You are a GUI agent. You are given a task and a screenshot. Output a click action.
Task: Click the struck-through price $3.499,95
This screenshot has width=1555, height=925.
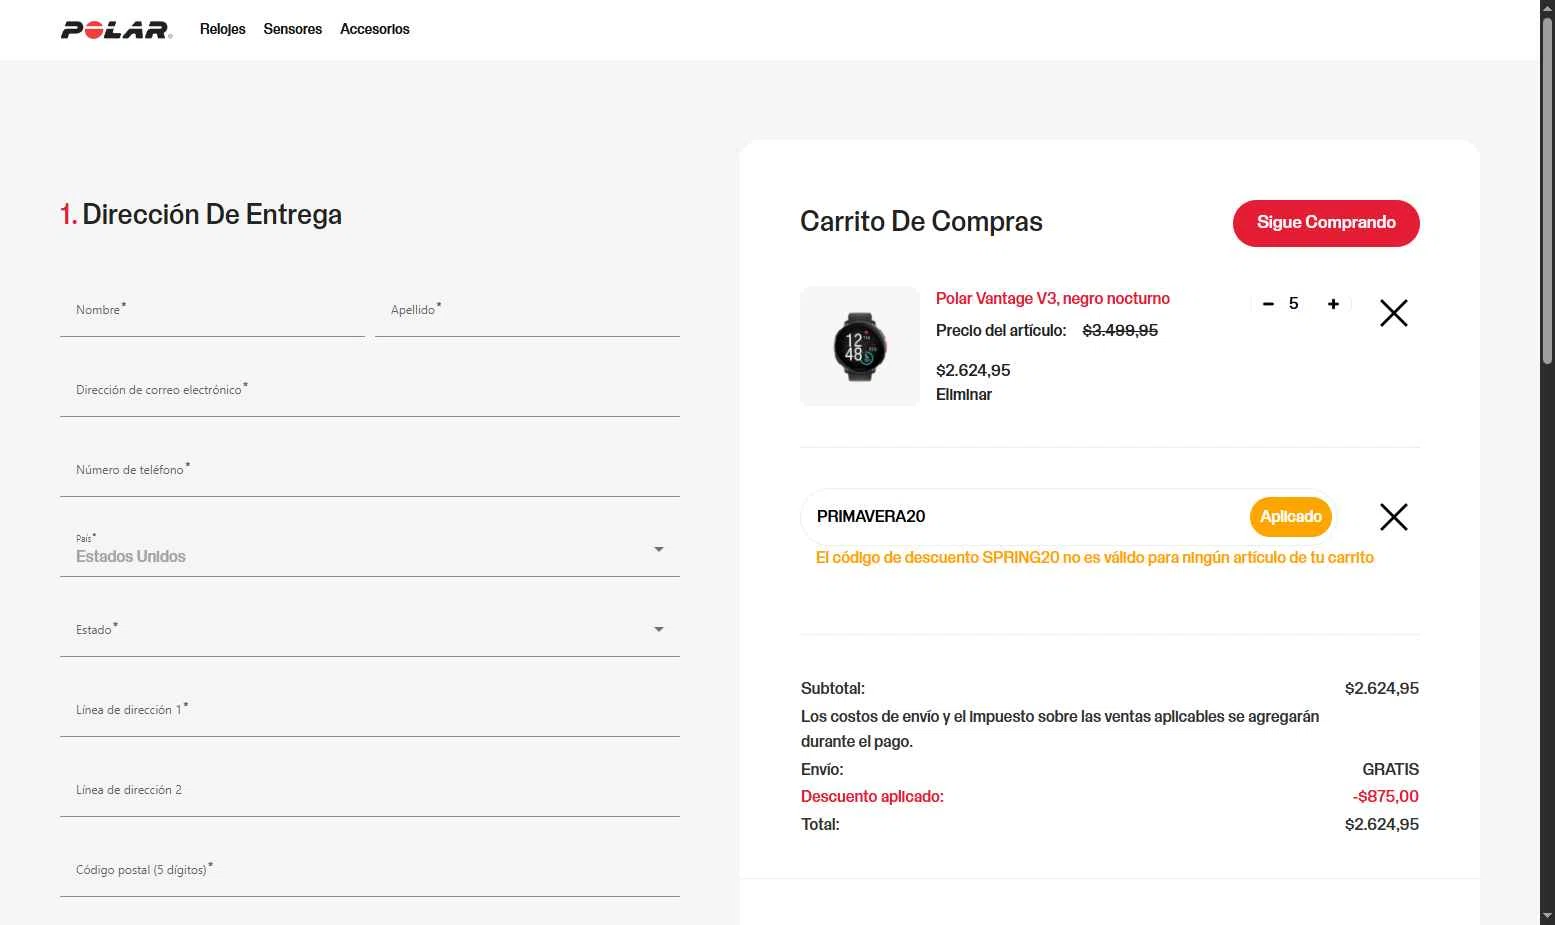[x=1120, y=331]
